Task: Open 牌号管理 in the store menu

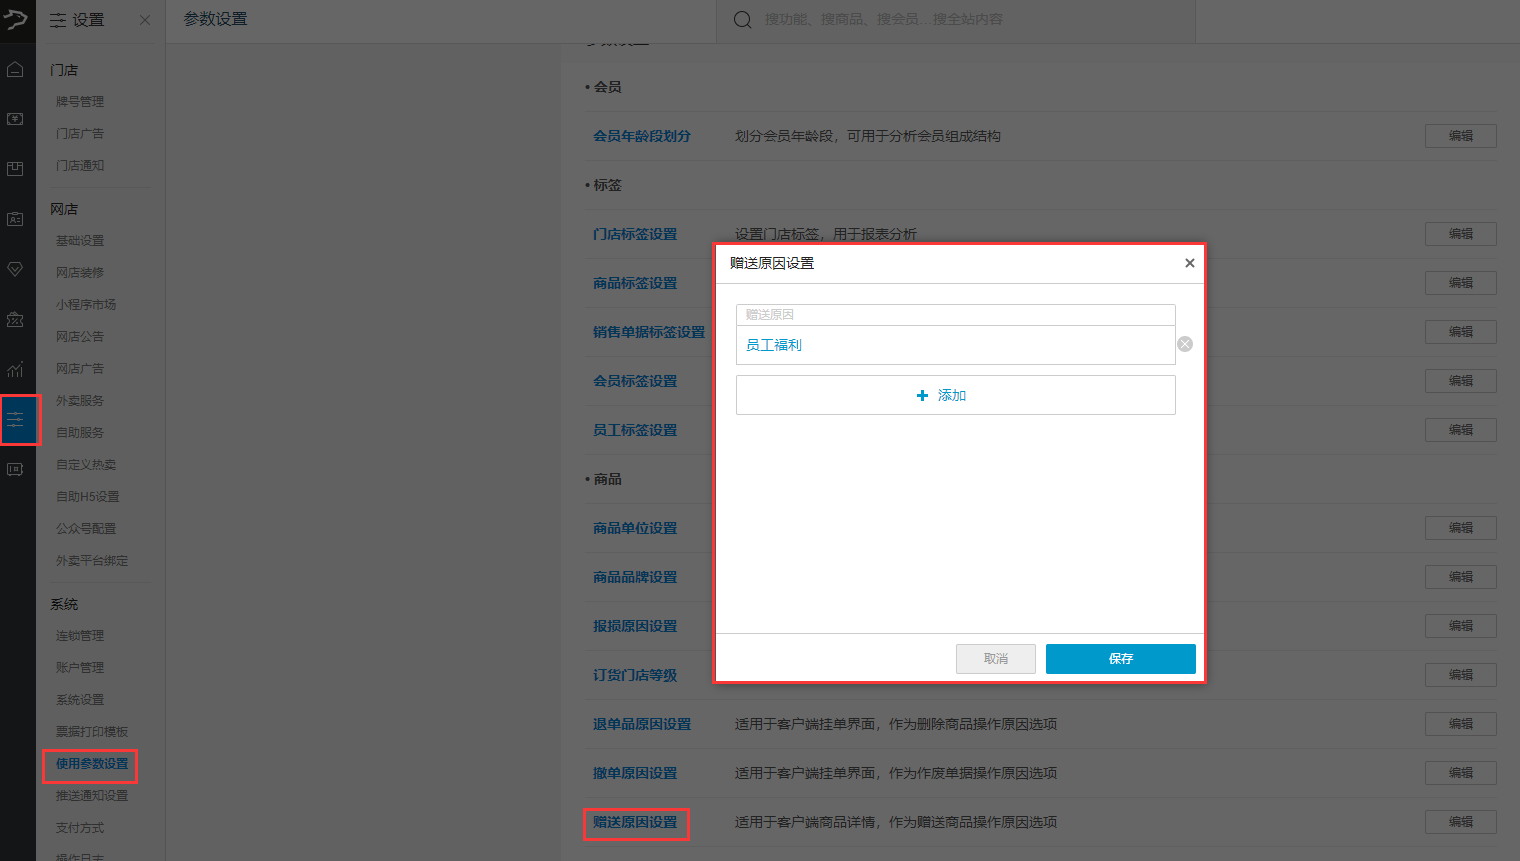Action: pyautogui.click(x=80, y=102)
